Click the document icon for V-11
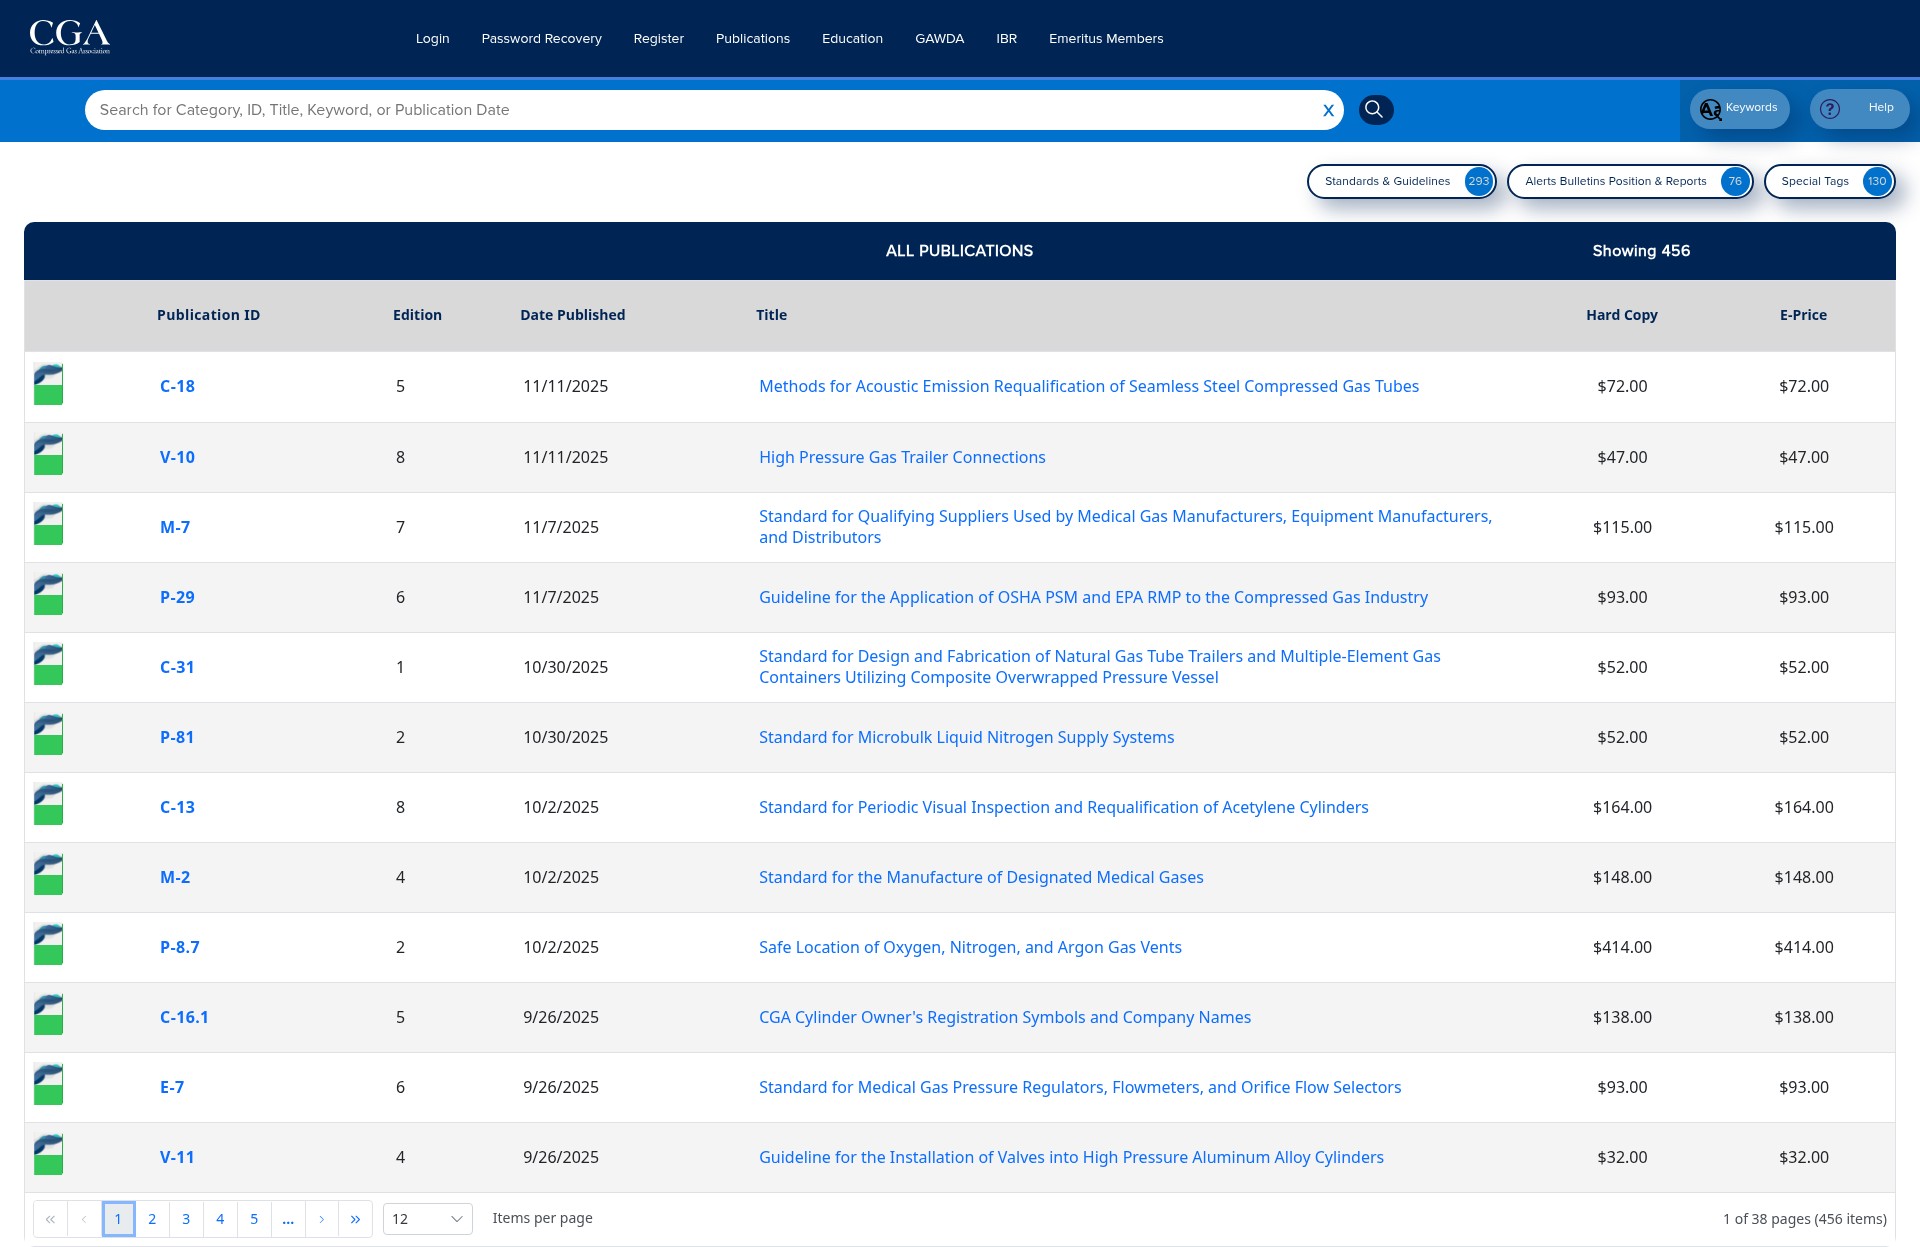1920x1247 pixels. (x=48, y=1155)
